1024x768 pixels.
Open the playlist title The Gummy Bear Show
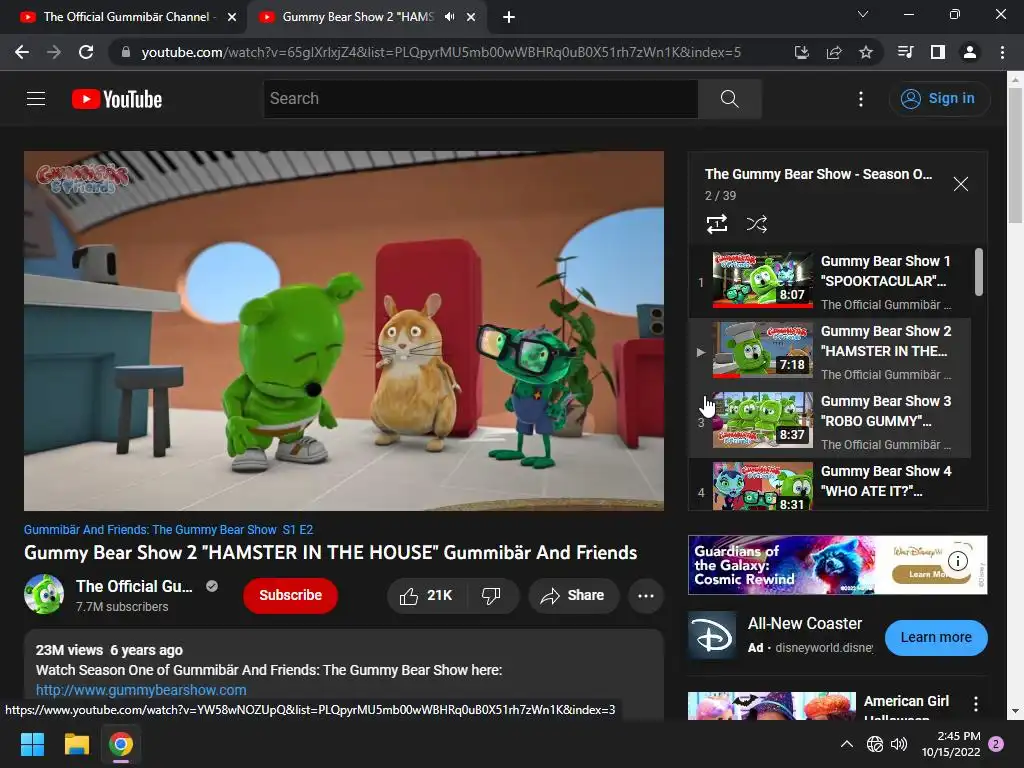pyautogui.click(x=818, y=174)
